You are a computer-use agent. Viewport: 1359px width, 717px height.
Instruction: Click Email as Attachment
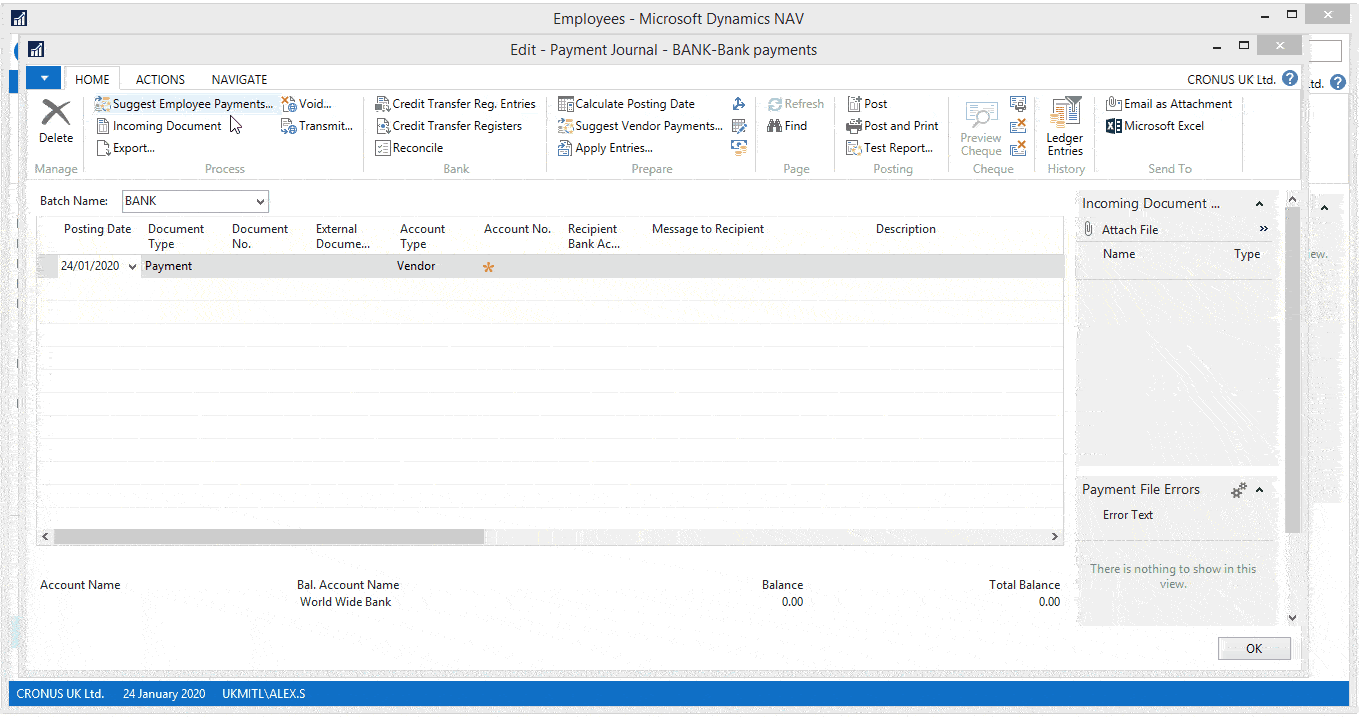1177,104
